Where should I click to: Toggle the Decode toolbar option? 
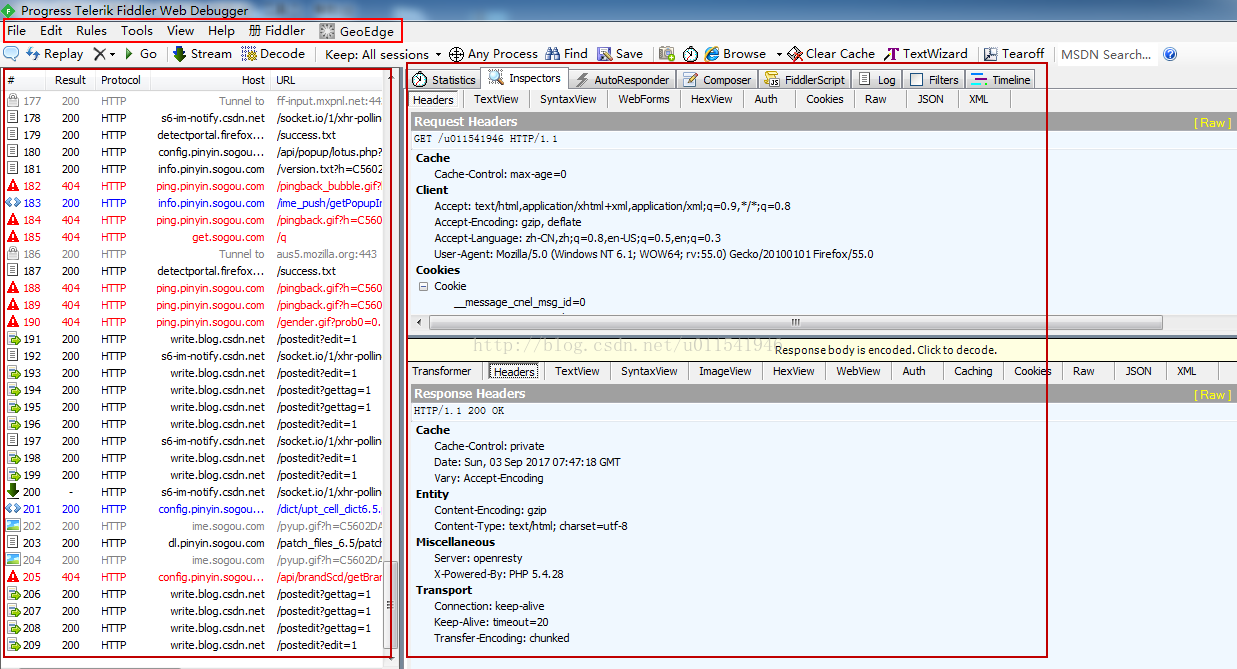[273, 54]
